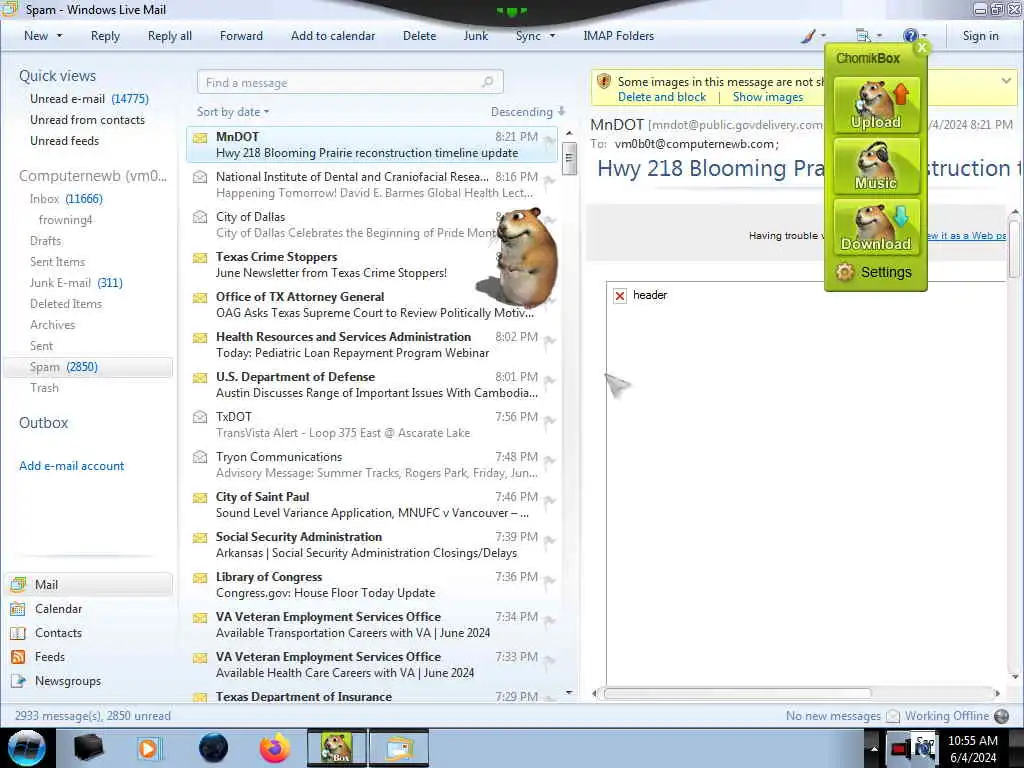Click the Working Offline globe icon

pyautogui.click(x=1001, y=716)
